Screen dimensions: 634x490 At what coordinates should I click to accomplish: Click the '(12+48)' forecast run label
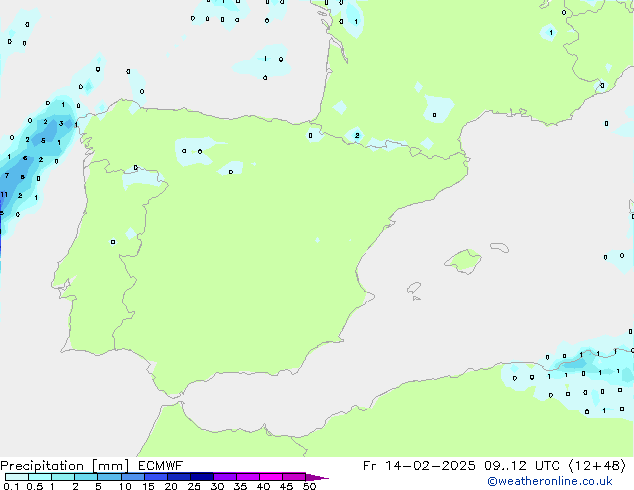[597, 466]
